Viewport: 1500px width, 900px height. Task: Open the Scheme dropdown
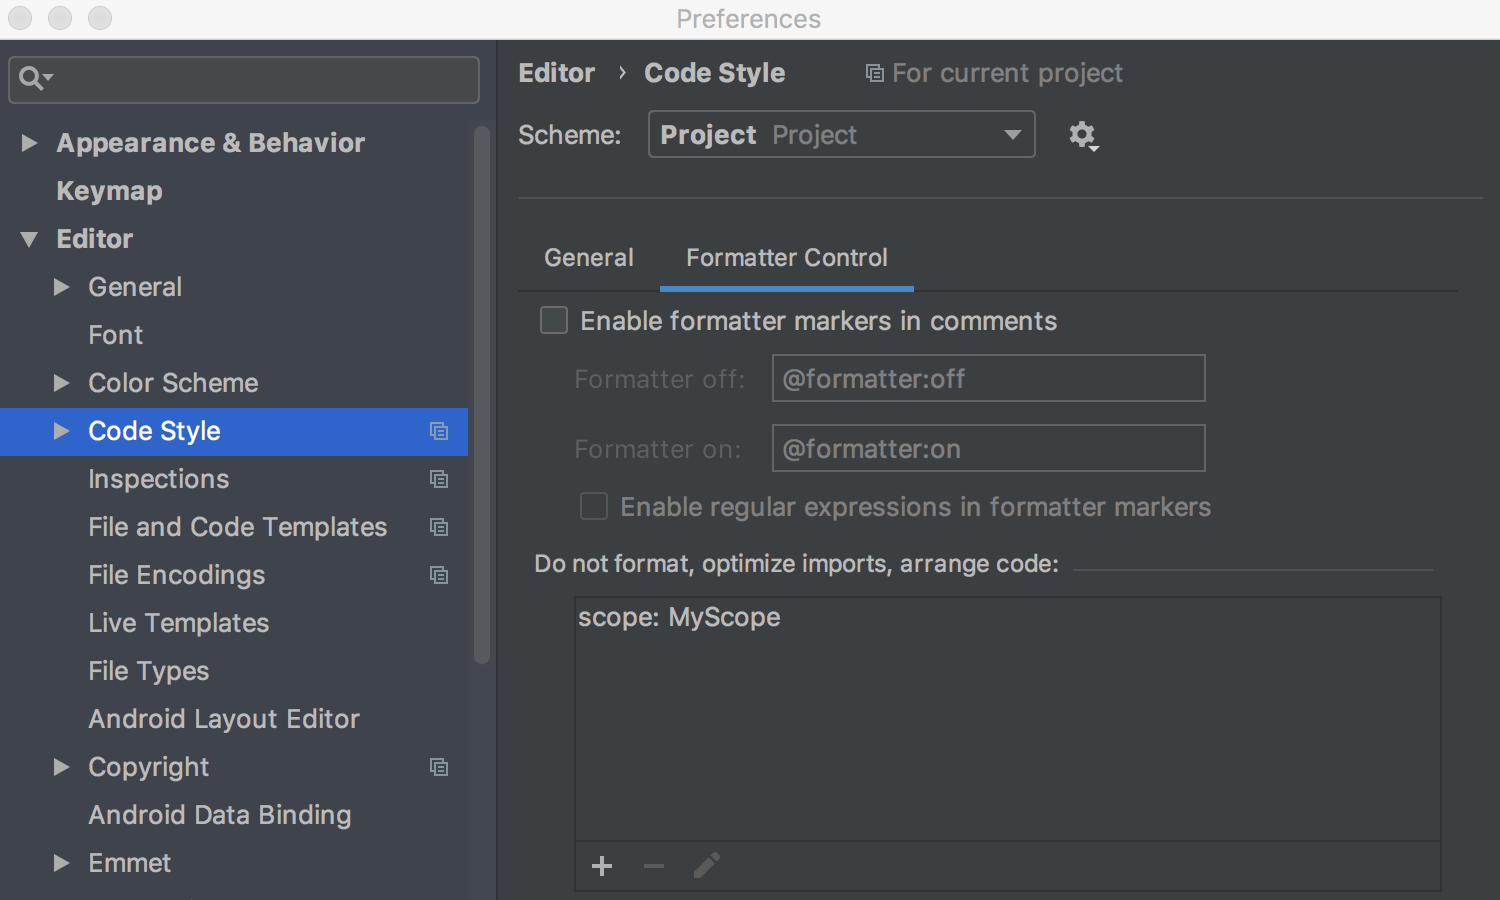coord(841,134)
